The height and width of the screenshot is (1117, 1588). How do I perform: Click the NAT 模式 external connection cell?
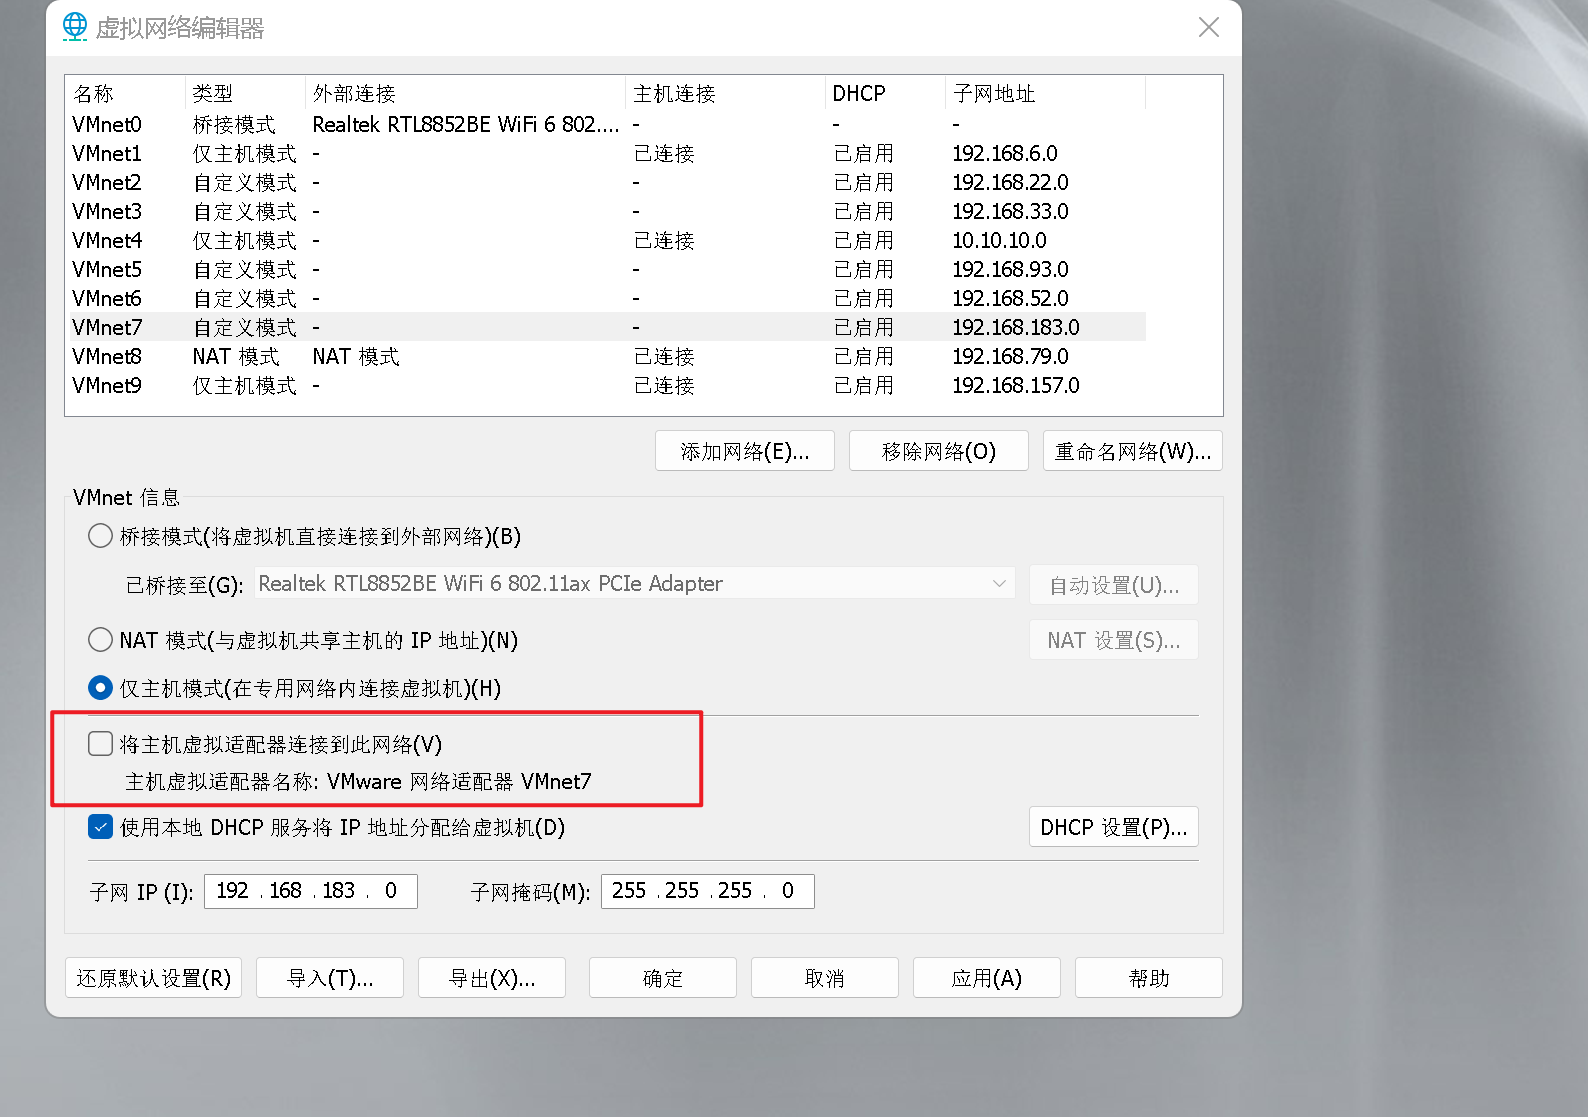pos(355,356)
